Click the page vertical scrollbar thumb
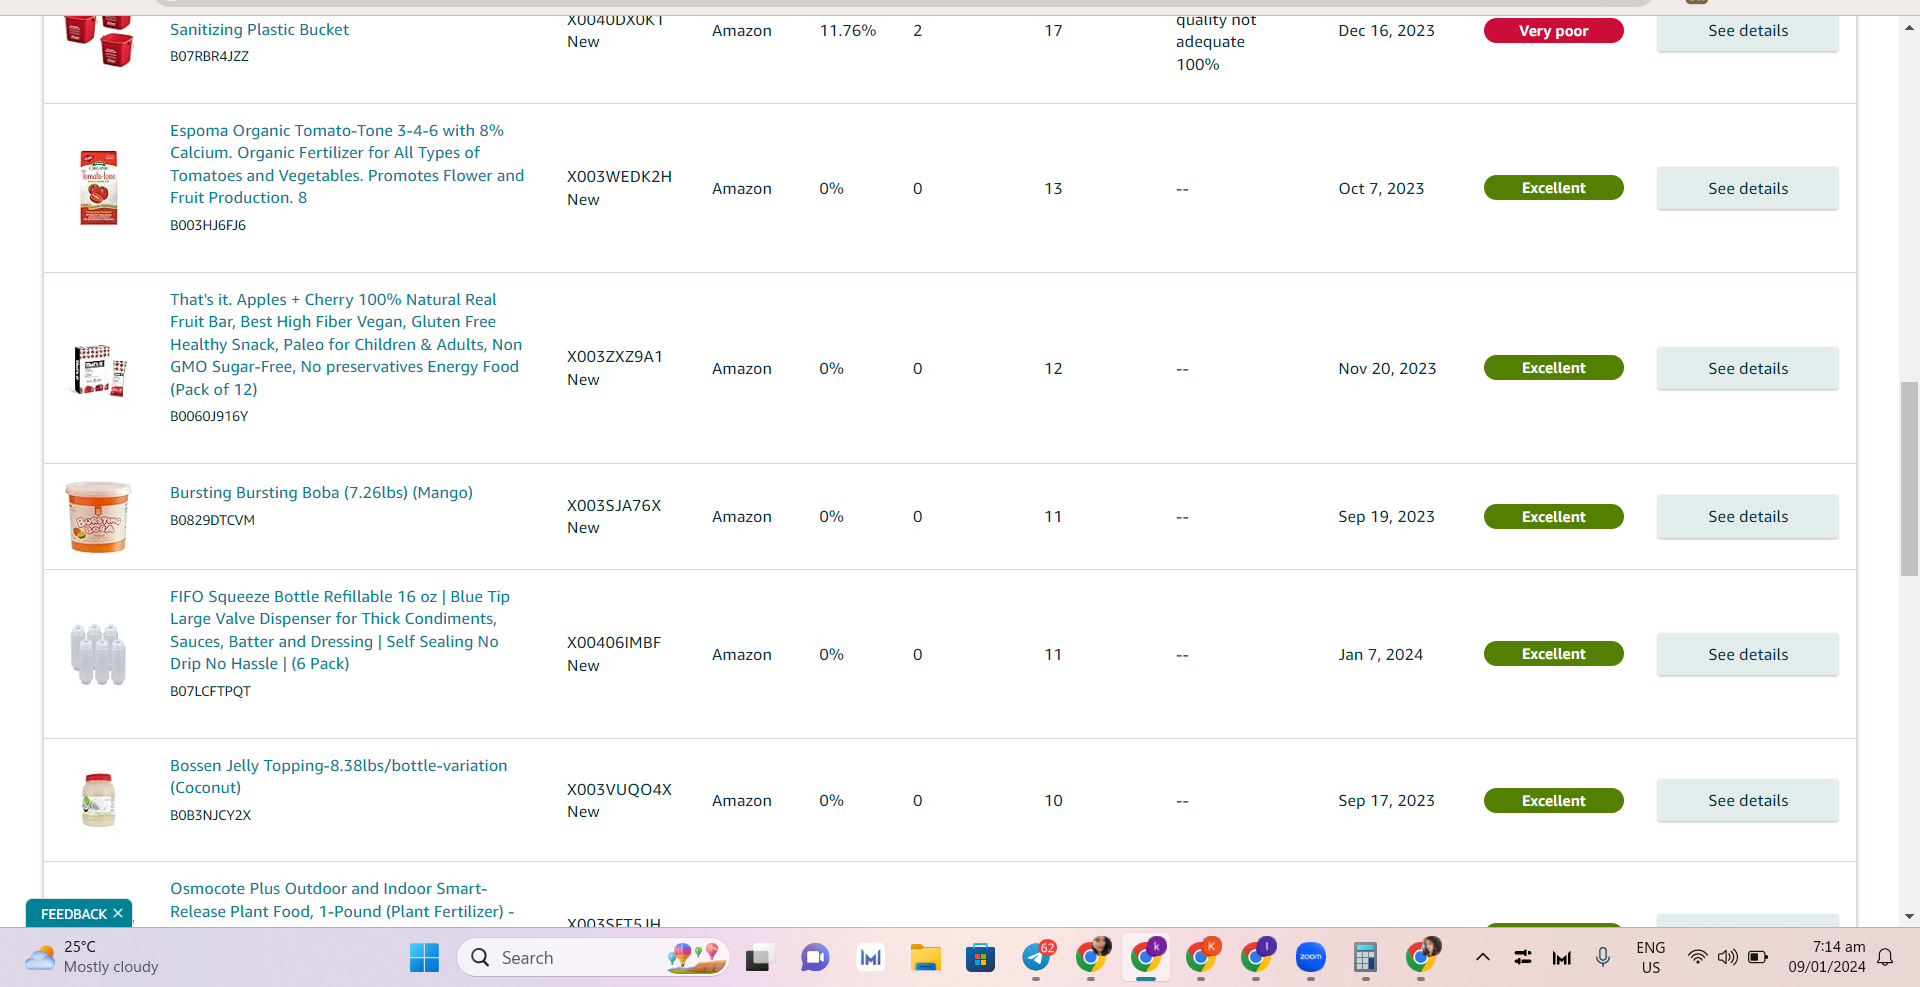 pos(1909,478)
